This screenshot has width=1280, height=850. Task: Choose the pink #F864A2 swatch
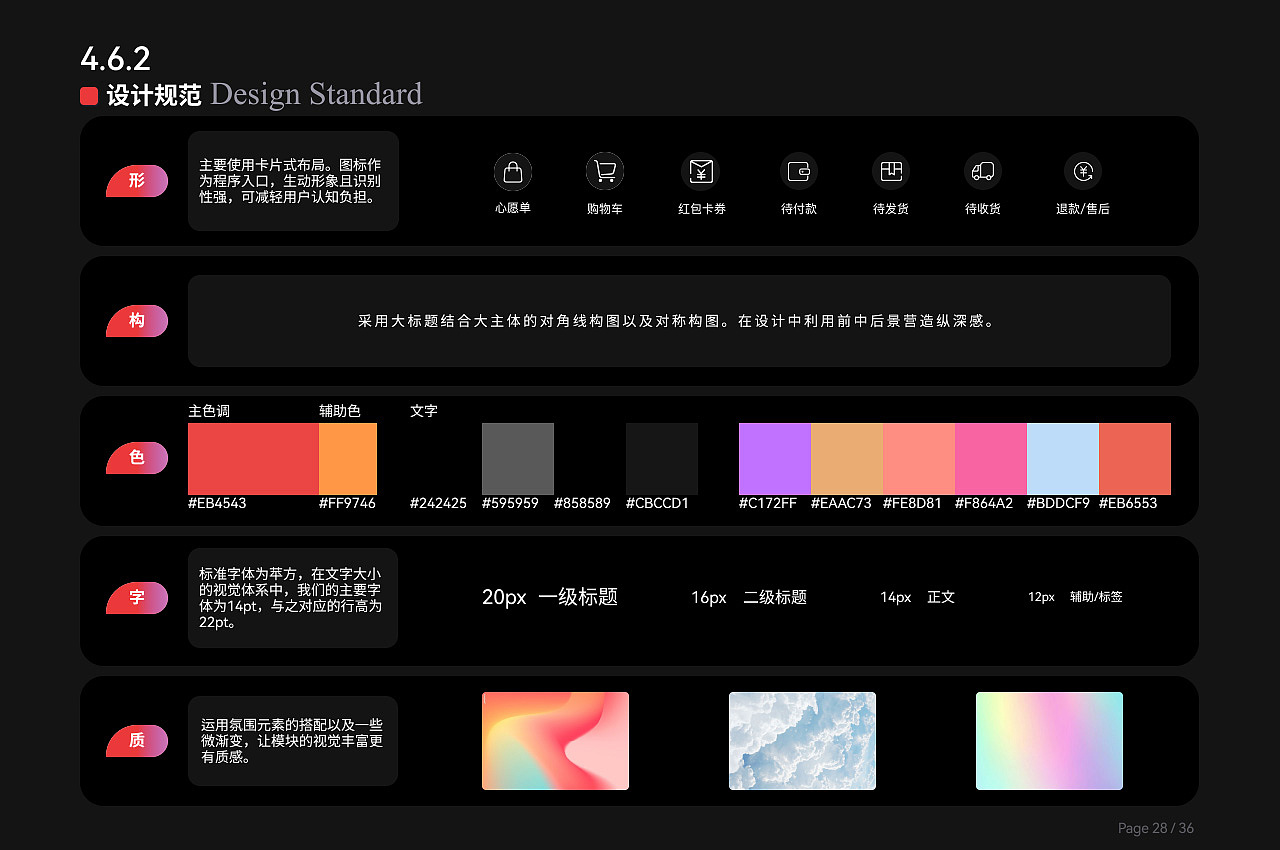991,459
